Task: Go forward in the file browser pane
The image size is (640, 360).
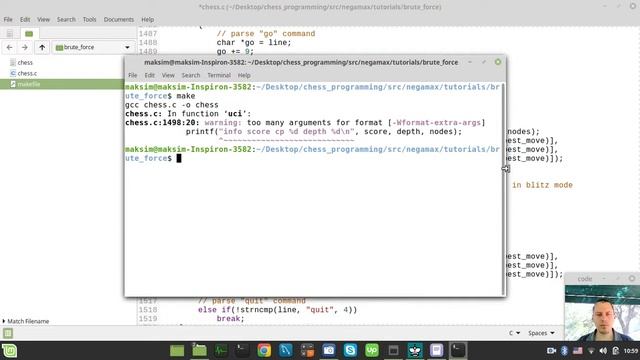Action: (25, 47)
